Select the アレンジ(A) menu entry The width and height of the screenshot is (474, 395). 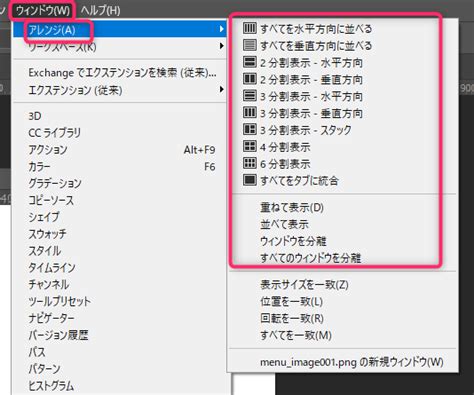[119, 30]
